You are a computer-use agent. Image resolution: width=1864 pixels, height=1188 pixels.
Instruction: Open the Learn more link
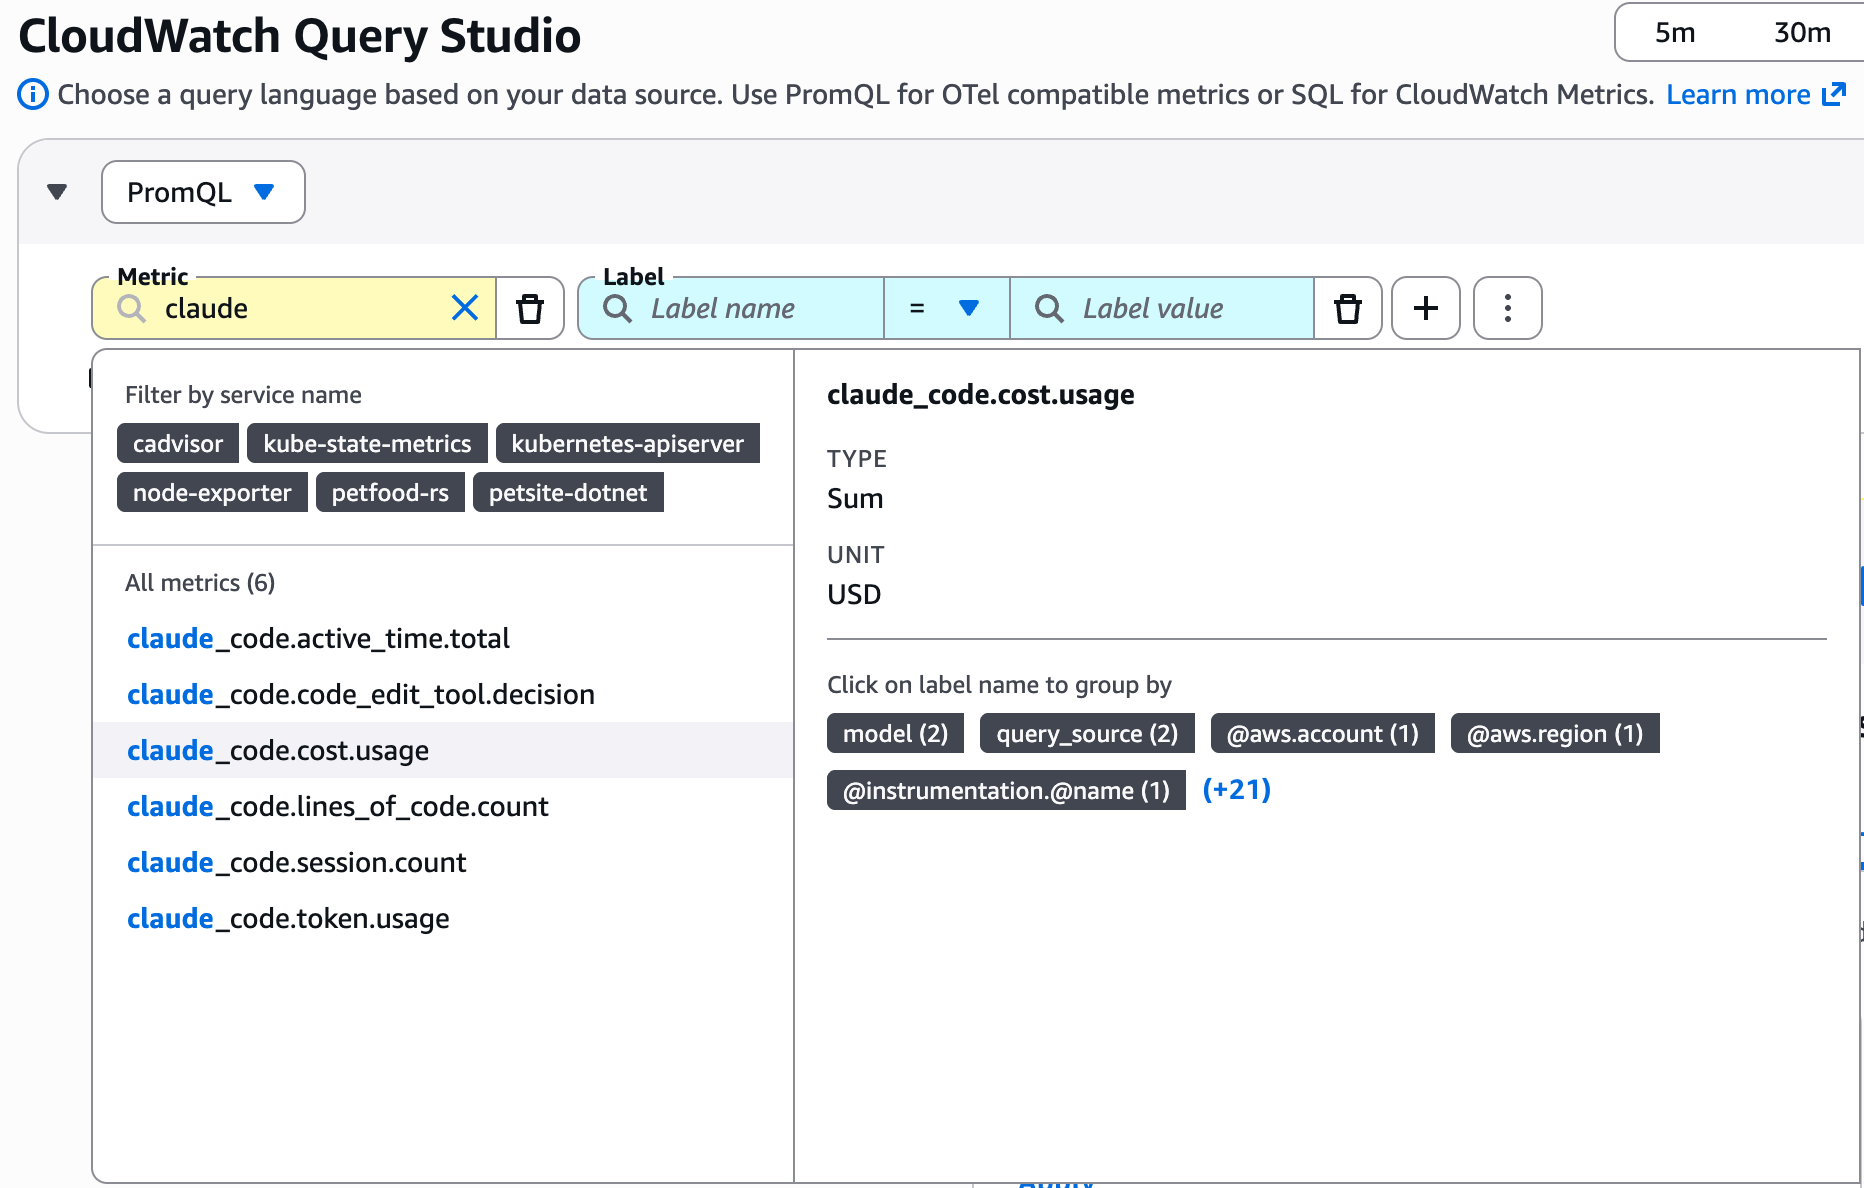point(1755,95)
